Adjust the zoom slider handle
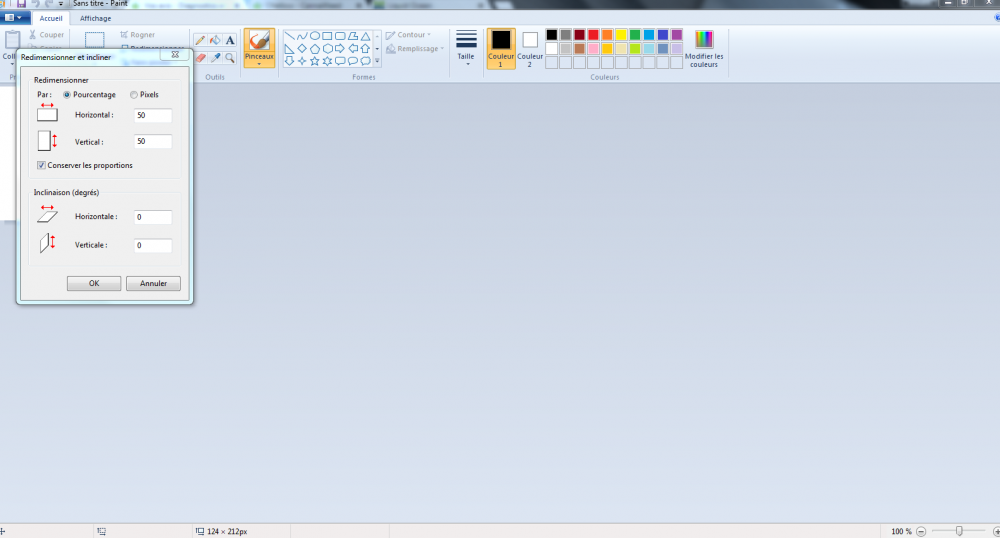 959,531
